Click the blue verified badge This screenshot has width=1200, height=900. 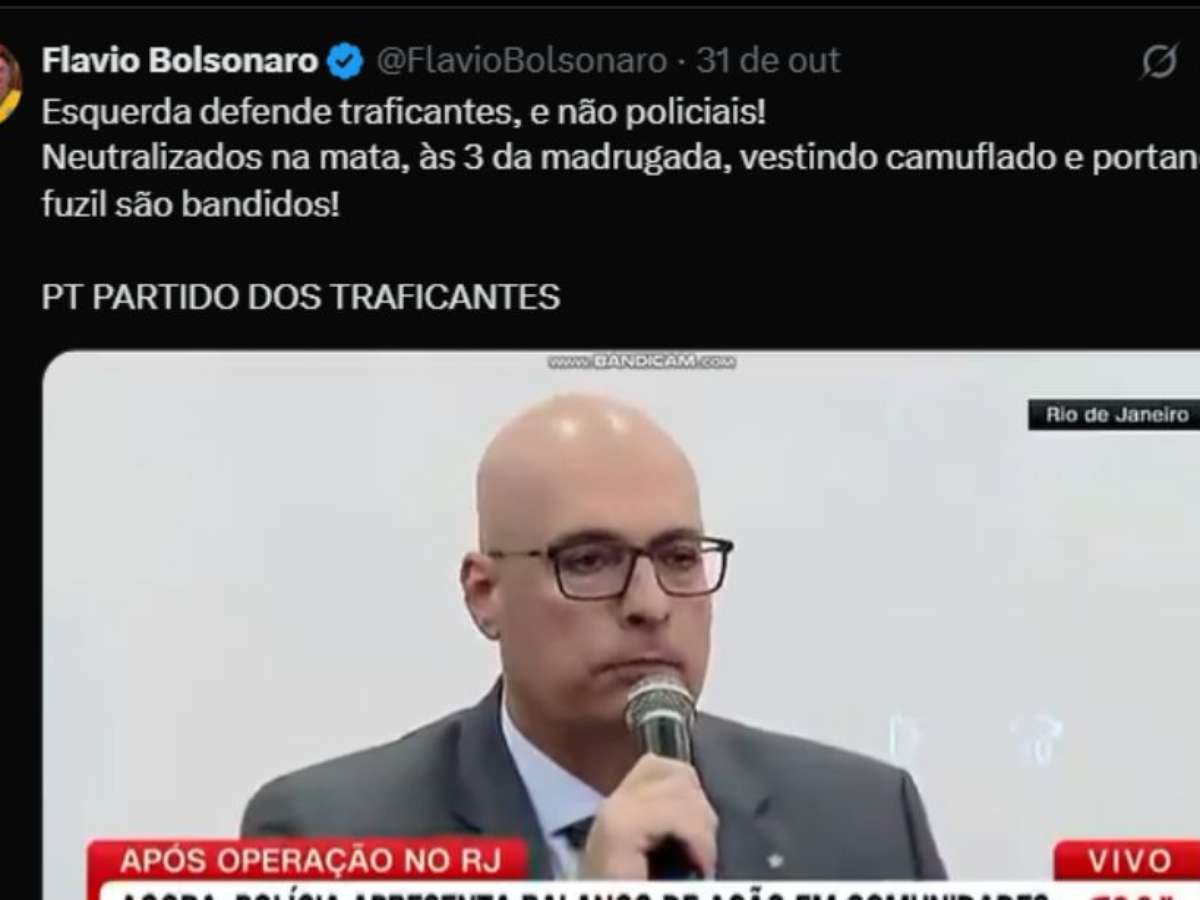click(345, 61)
